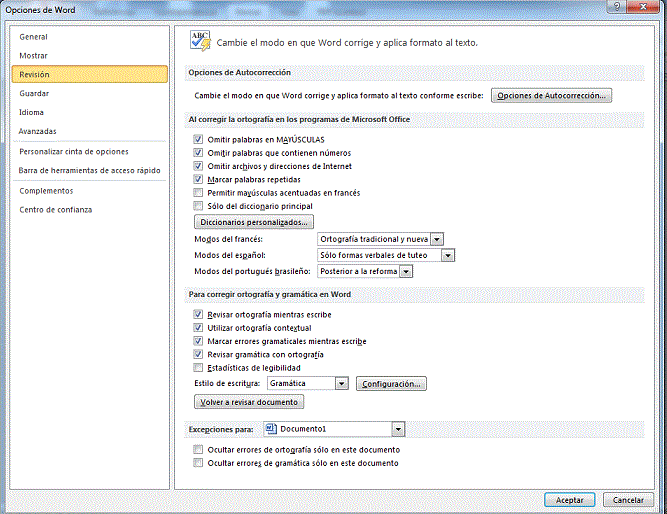Select the General category in sidebar
Image resolution: width=667 pixels, height=514 pixels.
(34, 36)
